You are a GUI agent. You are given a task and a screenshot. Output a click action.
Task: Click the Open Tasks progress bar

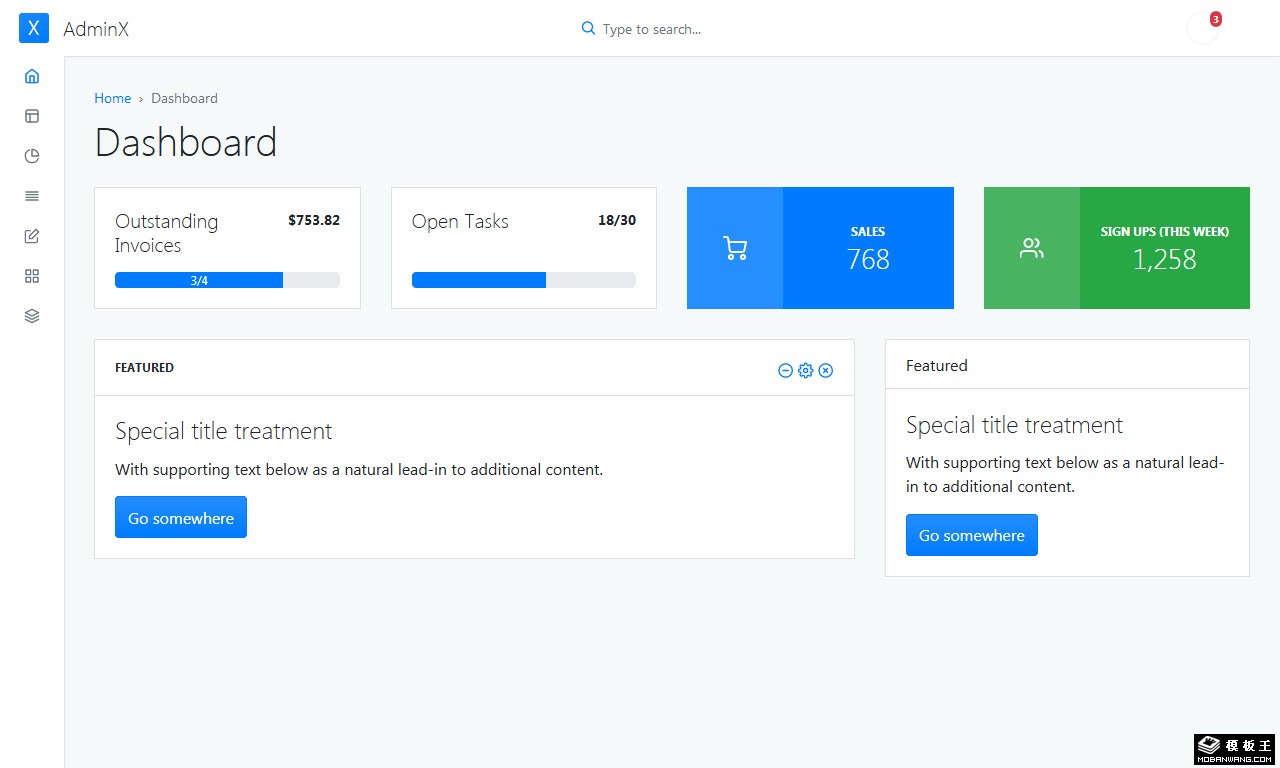(523, 280)
